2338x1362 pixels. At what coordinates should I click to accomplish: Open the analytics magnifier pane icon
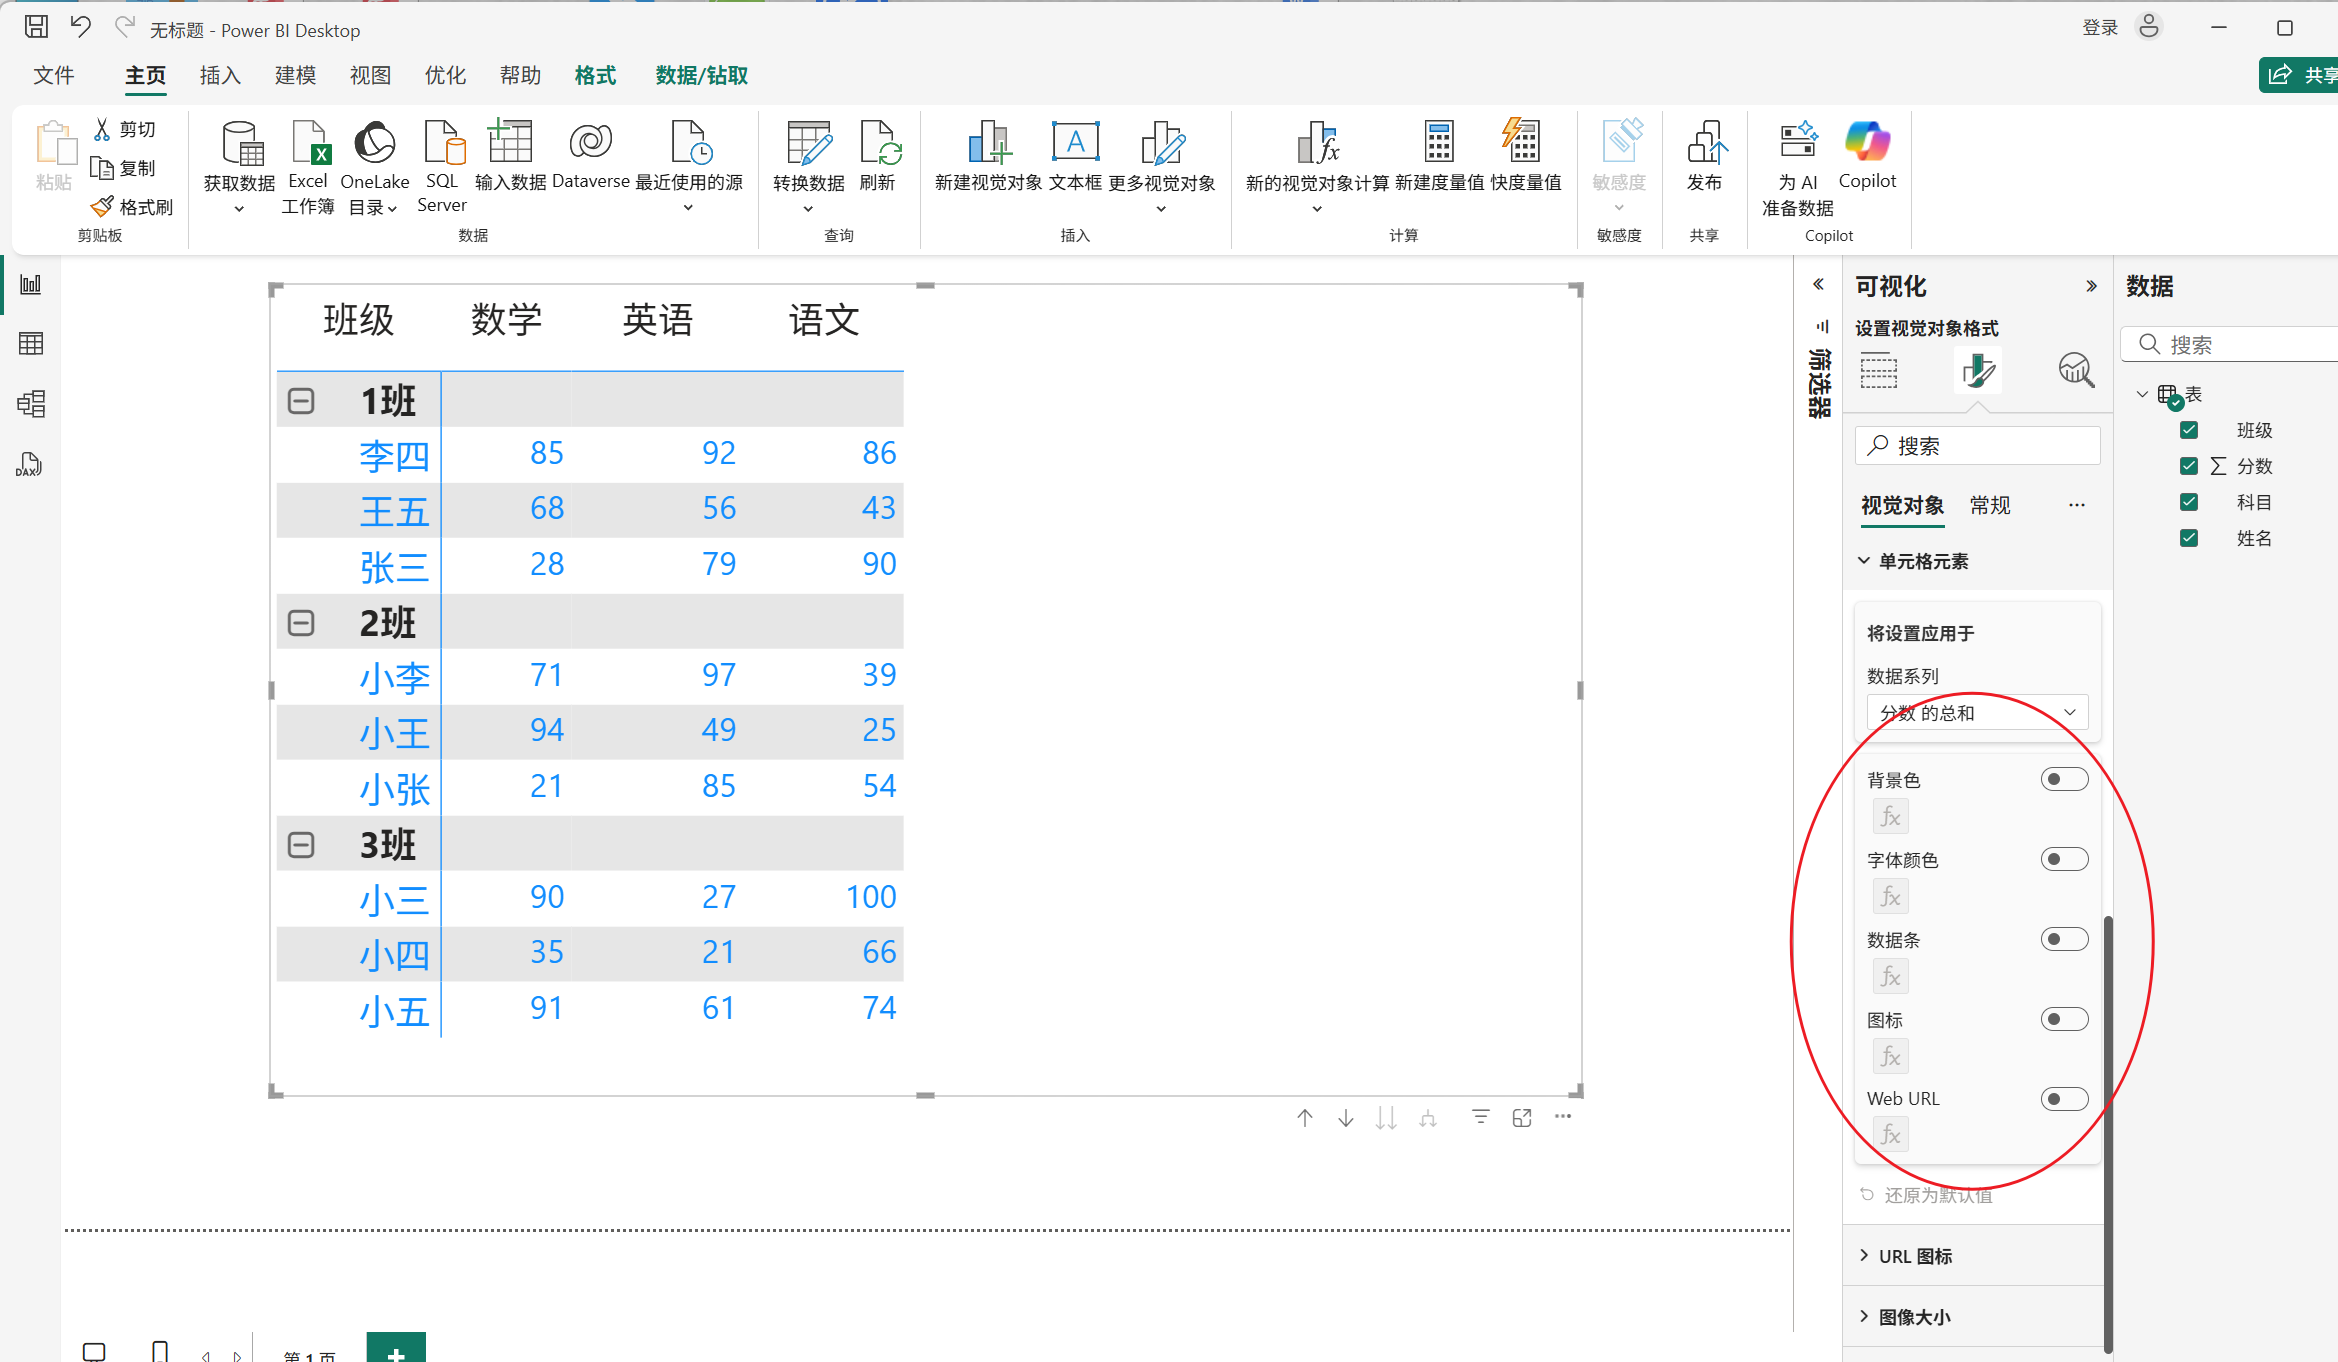tap(2075, 370)
